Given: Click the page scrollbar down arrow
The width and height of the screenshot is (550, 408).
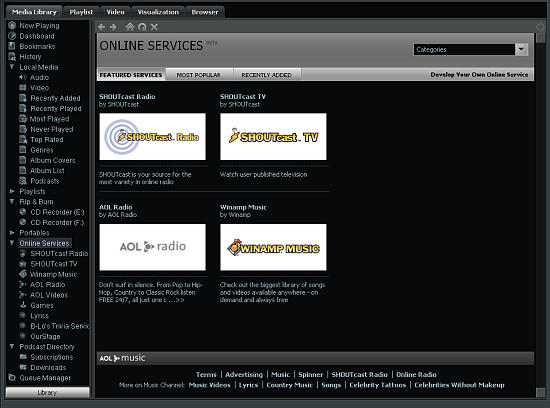Looking at the screenshot, I should tap(541, 392).
